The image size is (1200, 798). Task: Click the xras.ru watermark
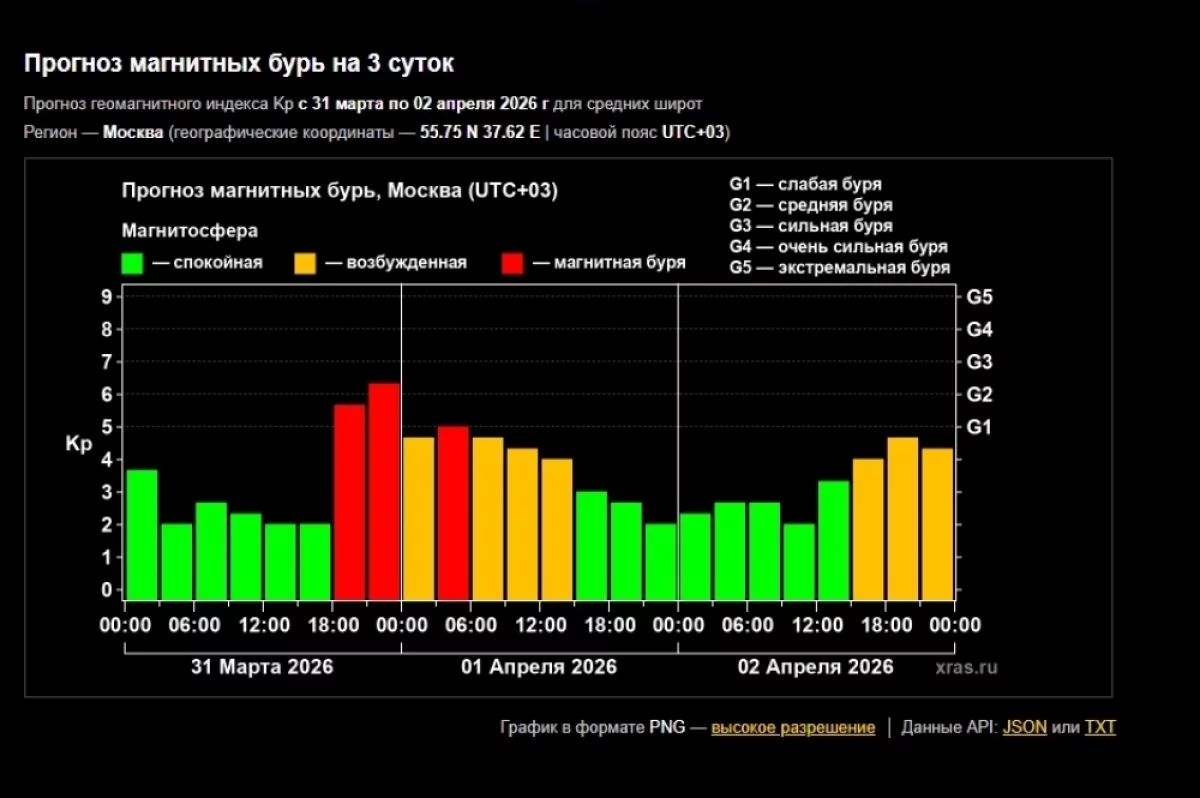click(x=967, y=667)
